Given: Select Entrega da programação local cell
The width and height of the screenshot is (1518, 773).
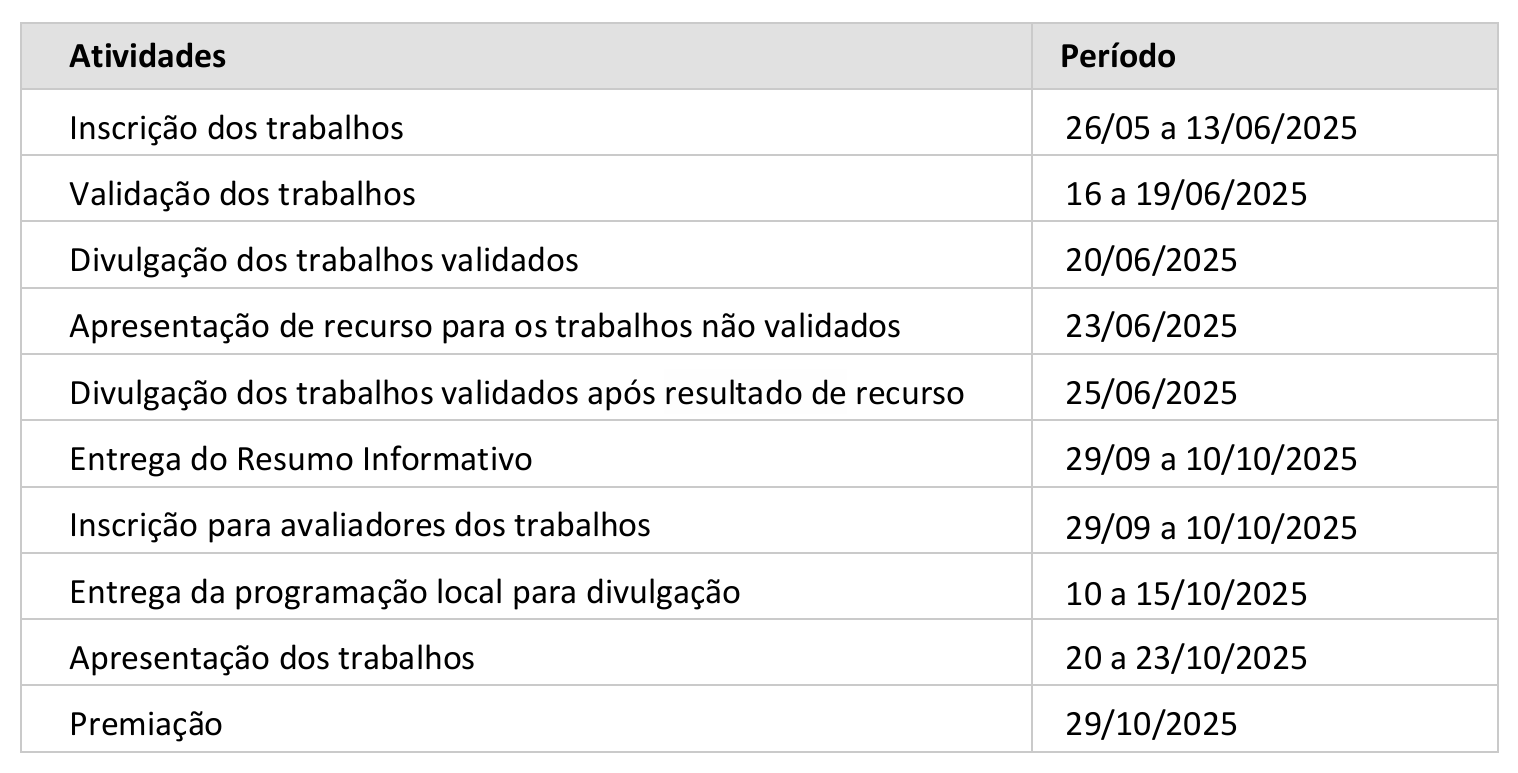Looking at the screenshot, I should (526, 586).
